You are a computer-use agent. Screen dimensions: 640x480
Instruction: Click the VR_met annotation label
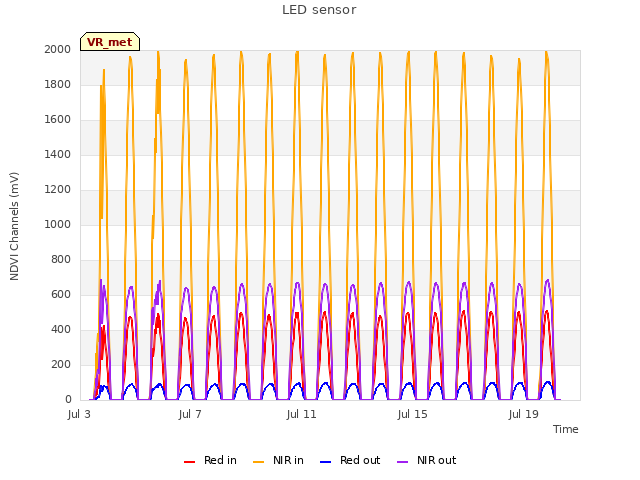(110, 42)
